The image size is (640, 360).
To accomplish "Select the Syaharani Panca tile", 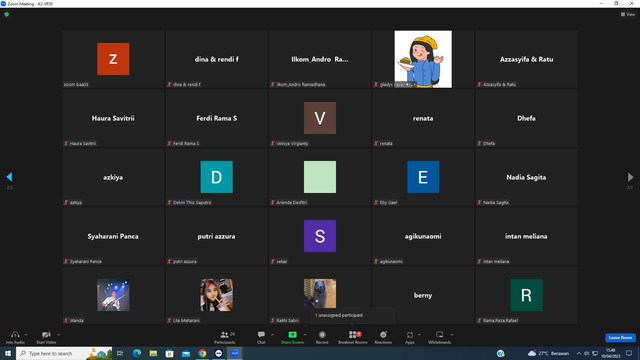I will (113, 236).
